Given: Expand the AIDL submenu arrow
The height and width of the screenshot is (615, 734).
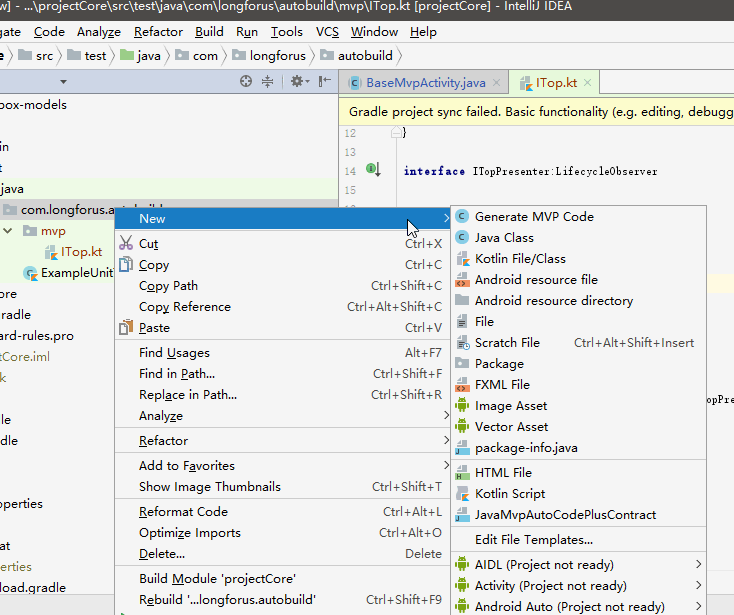Looking at the screenshot, I should pos(698,564).
